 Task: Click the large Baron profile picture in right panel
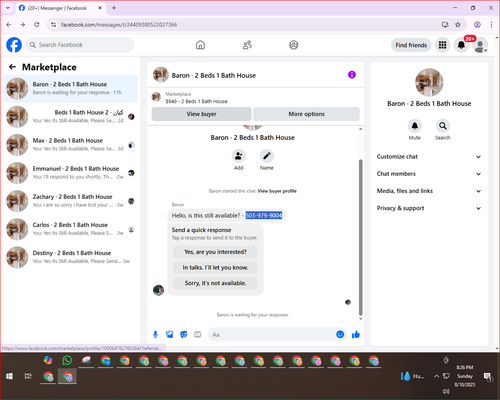coord(429,82)
